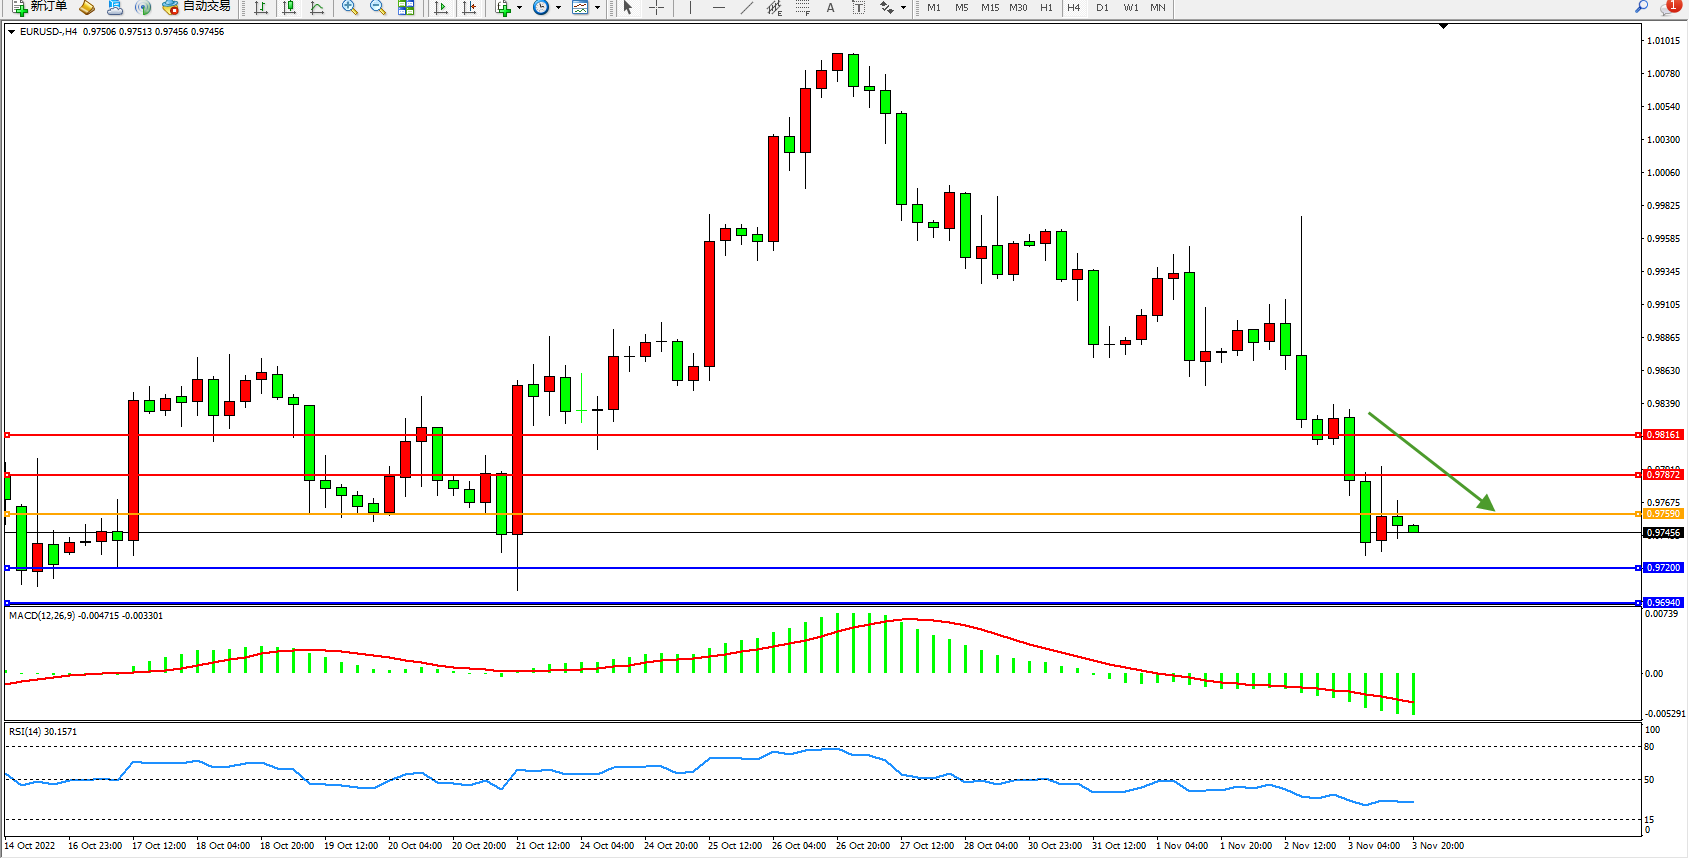Open the periodicity clock dropdown arrow

[x=558, y=8]
